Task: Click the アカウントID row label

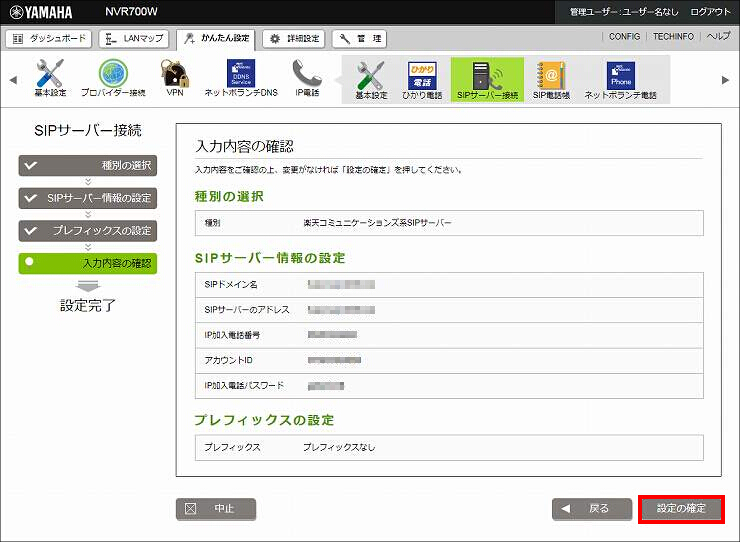Action: coord(228,360)
